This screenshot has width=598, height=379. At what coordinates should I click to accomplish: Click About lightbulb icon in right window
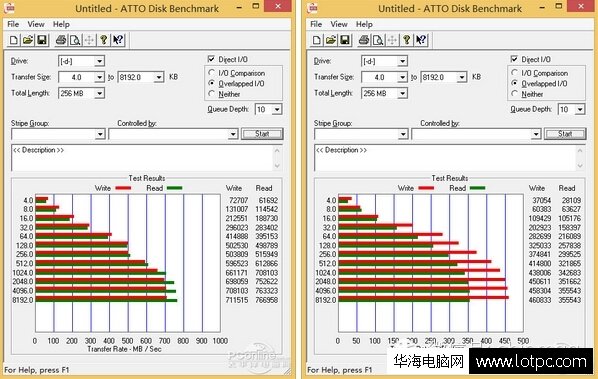(x=406, y=40)
